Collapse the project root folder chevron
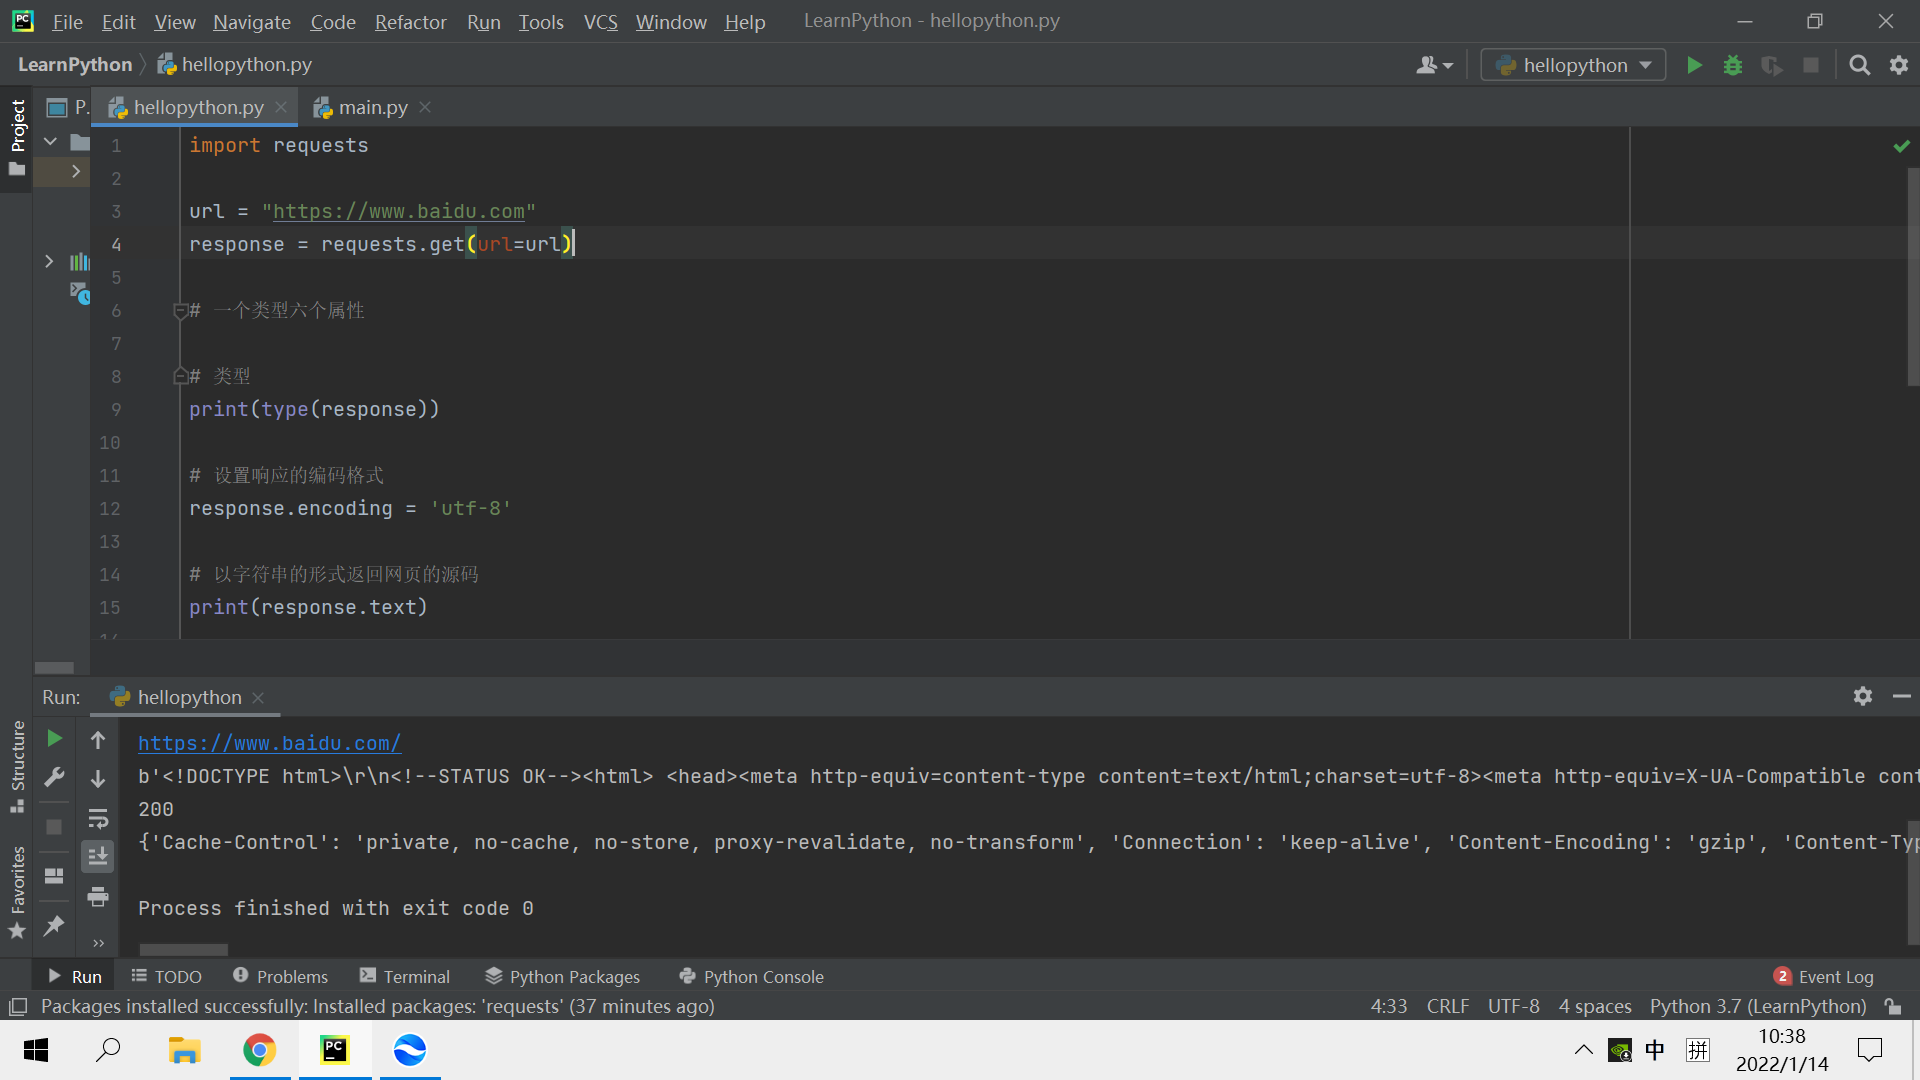The image size is (1920, 1080). click(50, 142)
